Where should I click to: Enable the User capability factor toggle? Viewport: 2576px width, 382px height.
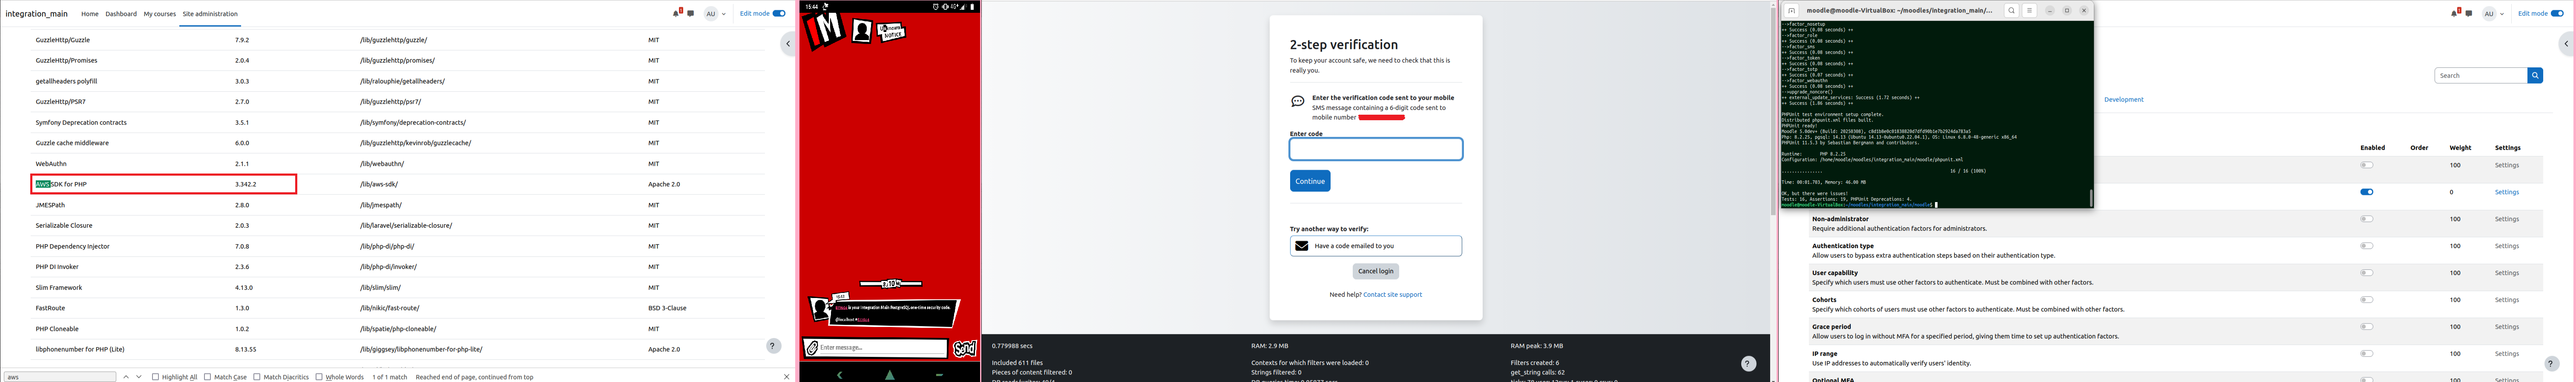(2367, 273)
